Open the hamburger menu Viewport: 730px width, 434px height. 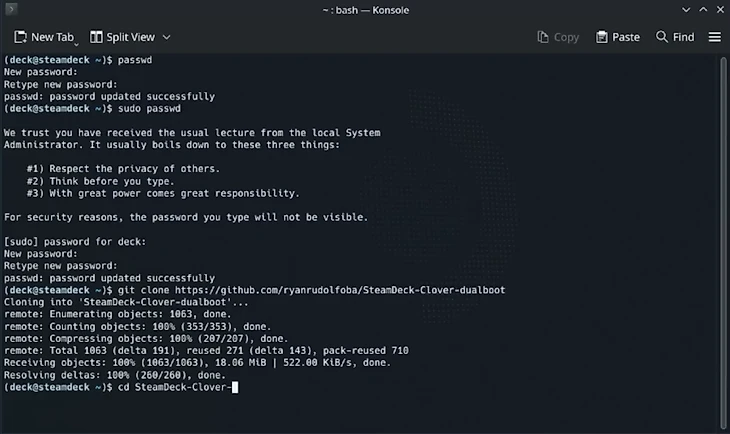point(715,37)
